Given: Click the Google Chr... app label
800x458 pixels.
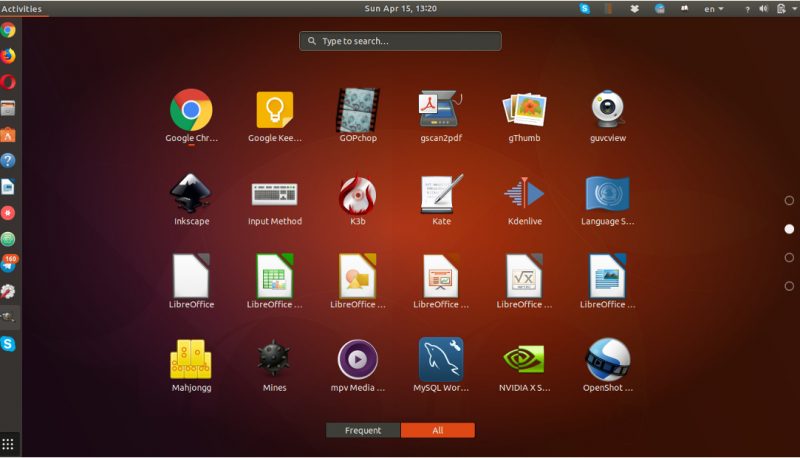Looking at the screenshot, I should (191, 138).
